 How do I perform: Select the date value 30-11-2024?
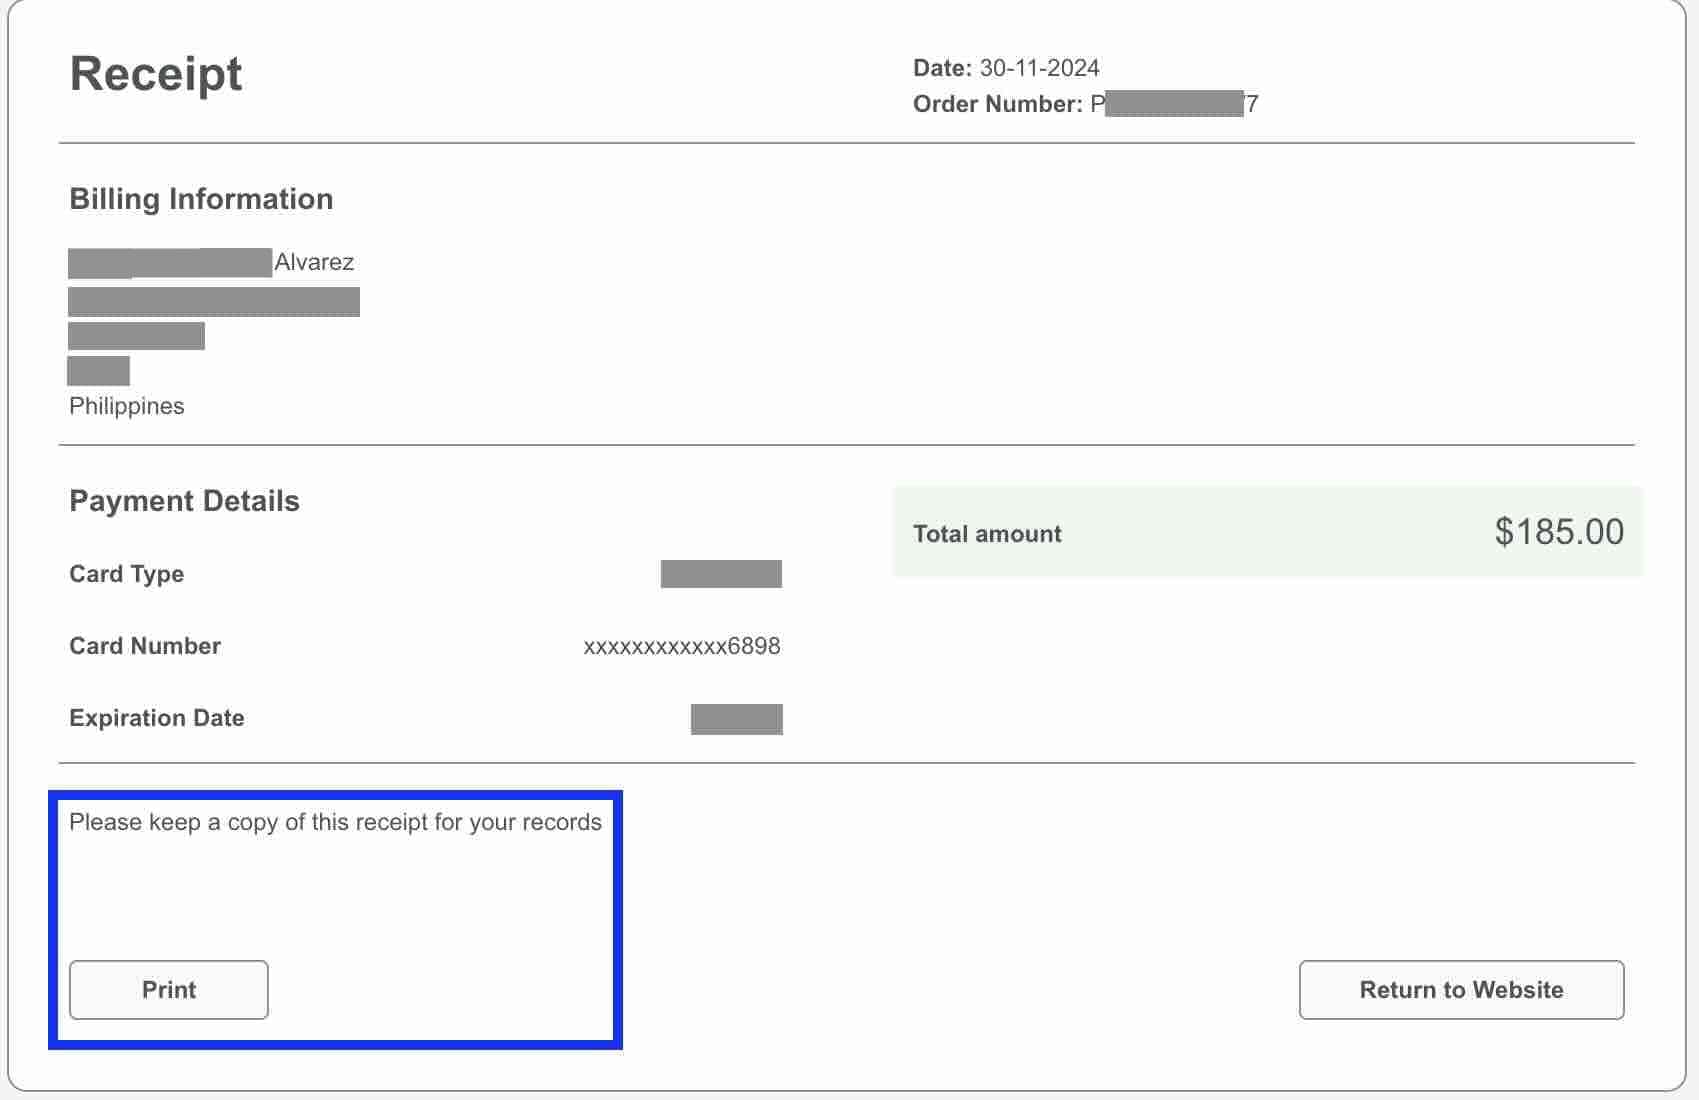(1040, 68)
